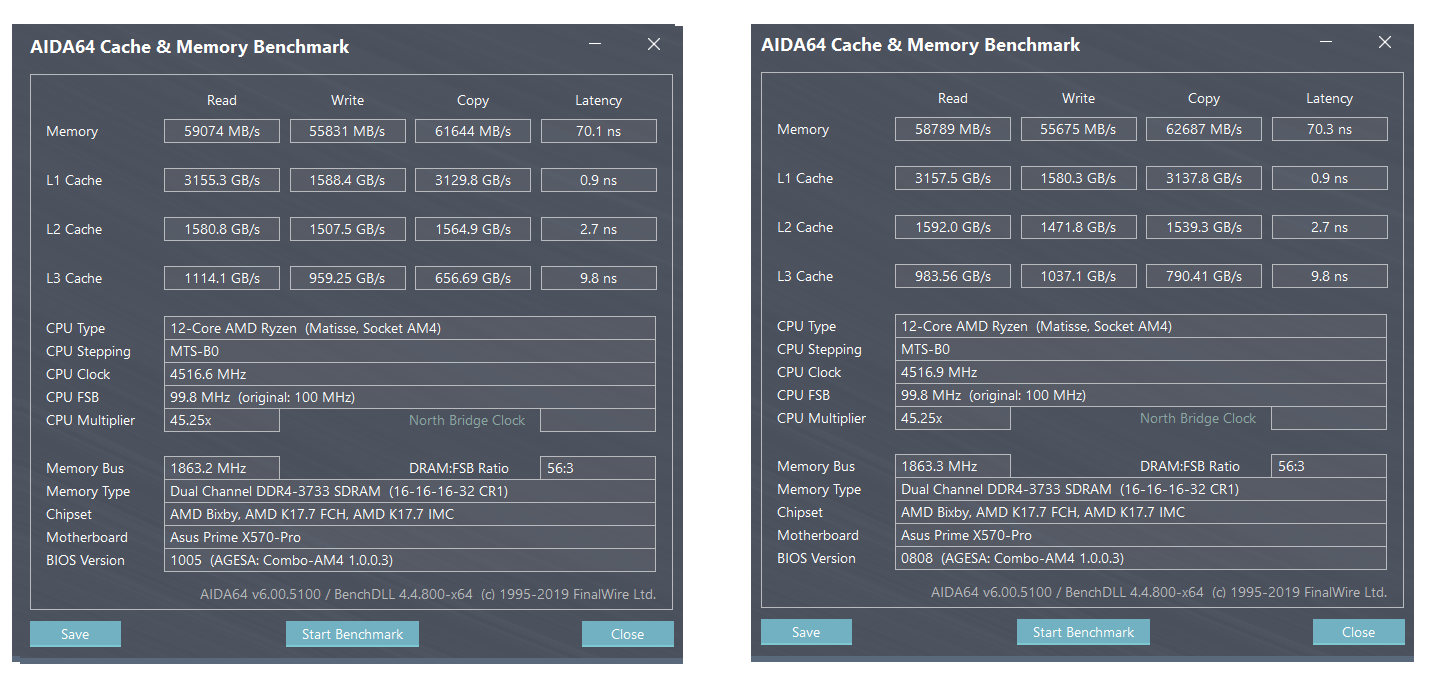
Task: Click Save in the left AIDA64 window
Action: click(75, 634)
